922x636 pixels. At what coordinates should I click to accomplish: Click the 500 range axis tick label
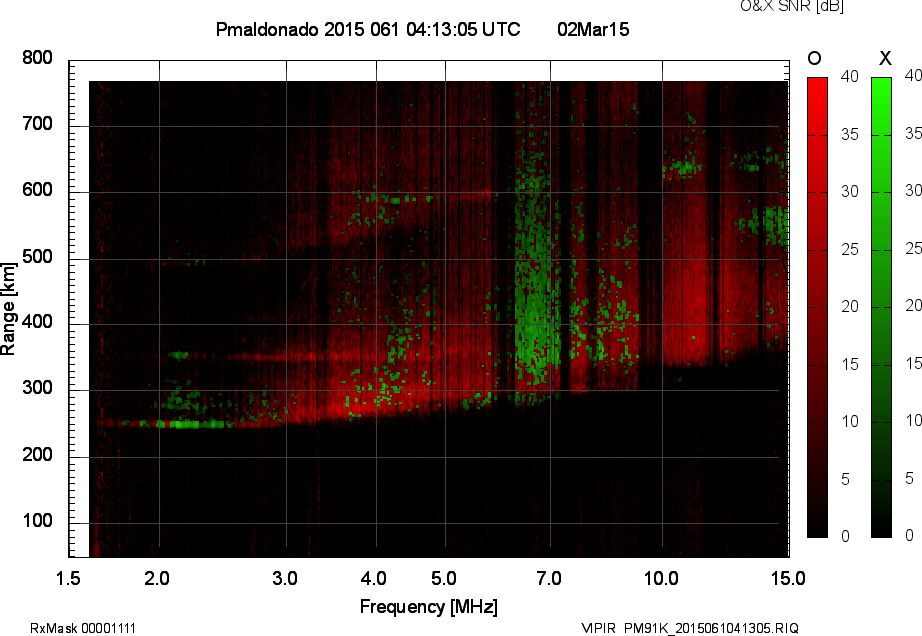click(x=37, y=257)
